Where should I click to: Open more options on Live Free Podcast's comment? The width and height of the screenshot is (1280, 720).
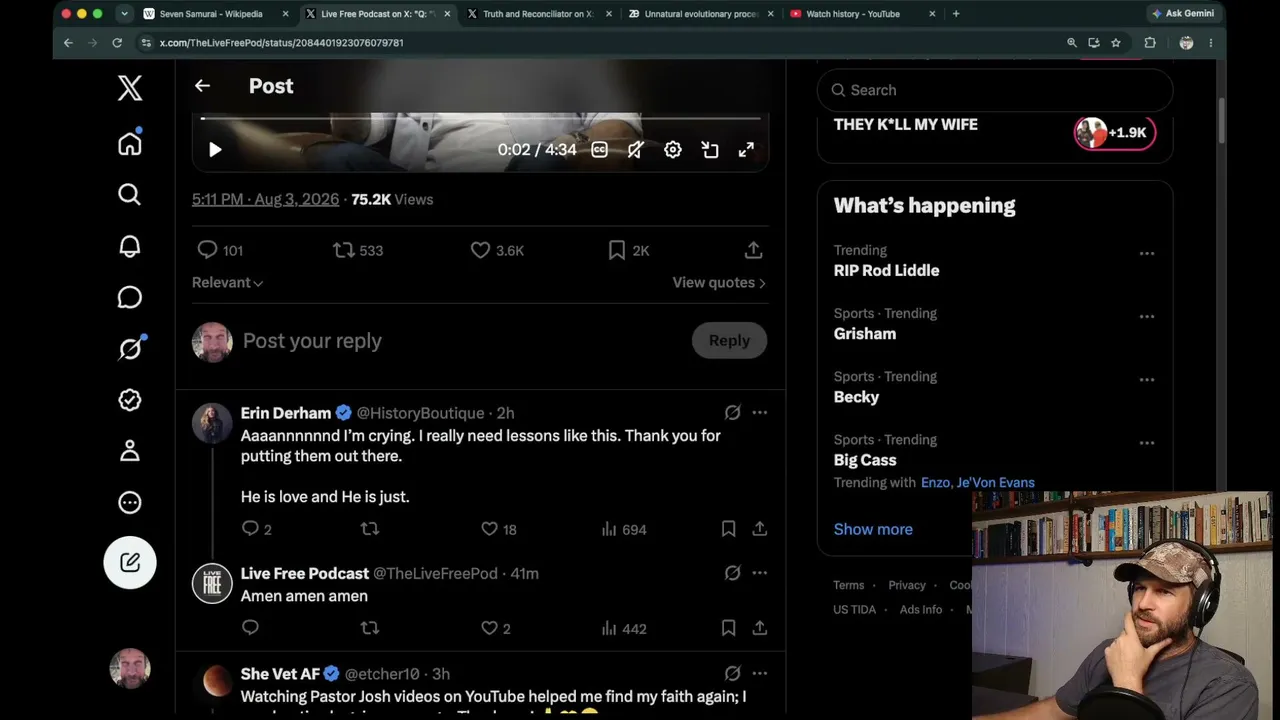pyautogui.click(x=760, y=573)
